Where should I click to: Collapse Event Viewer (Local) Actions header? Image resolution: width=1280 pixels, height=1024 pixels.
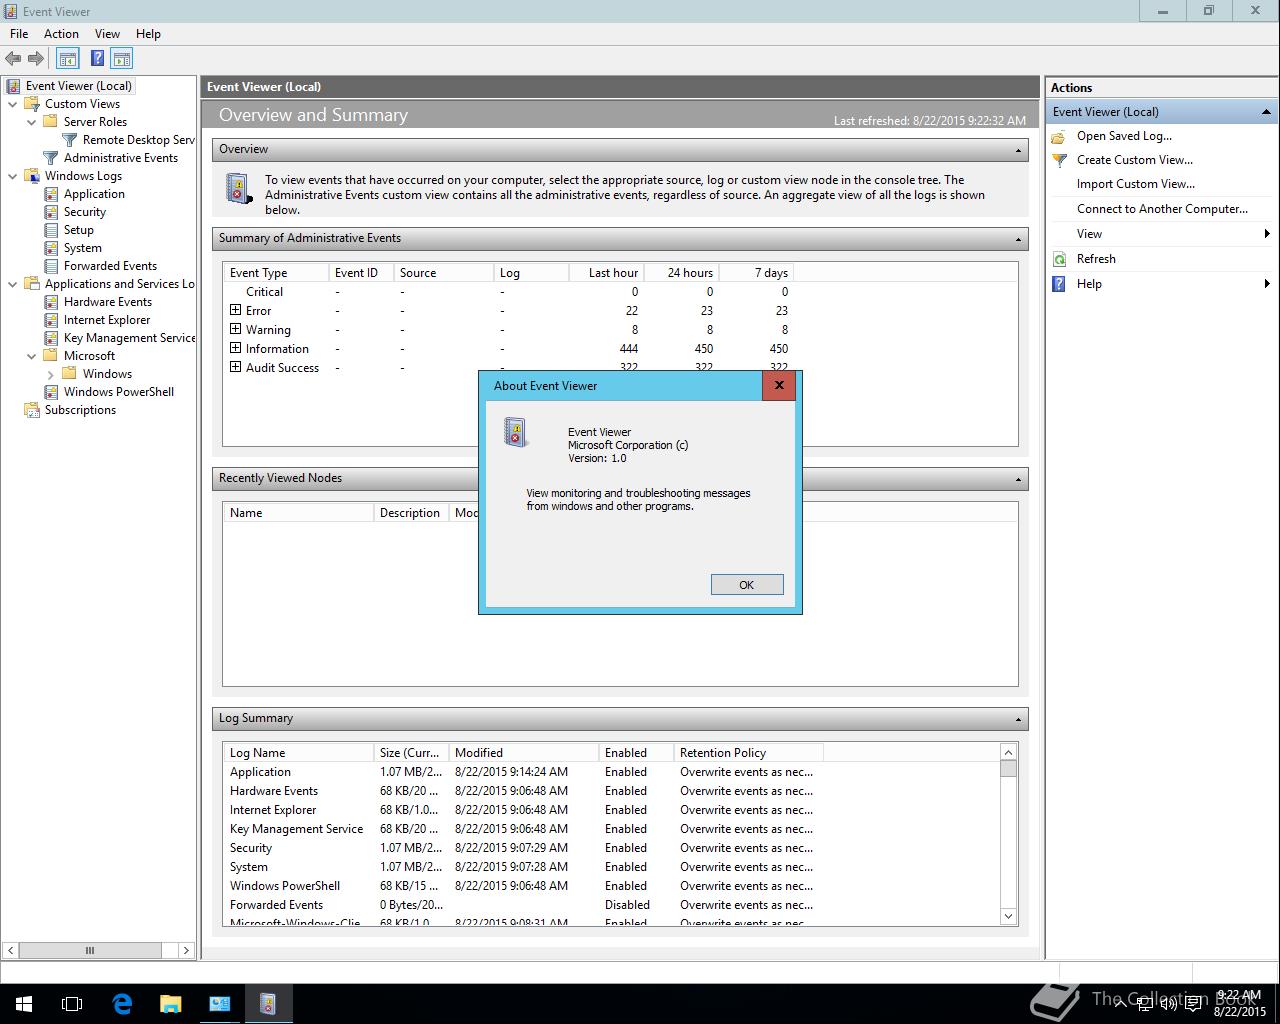[1266, 112]
